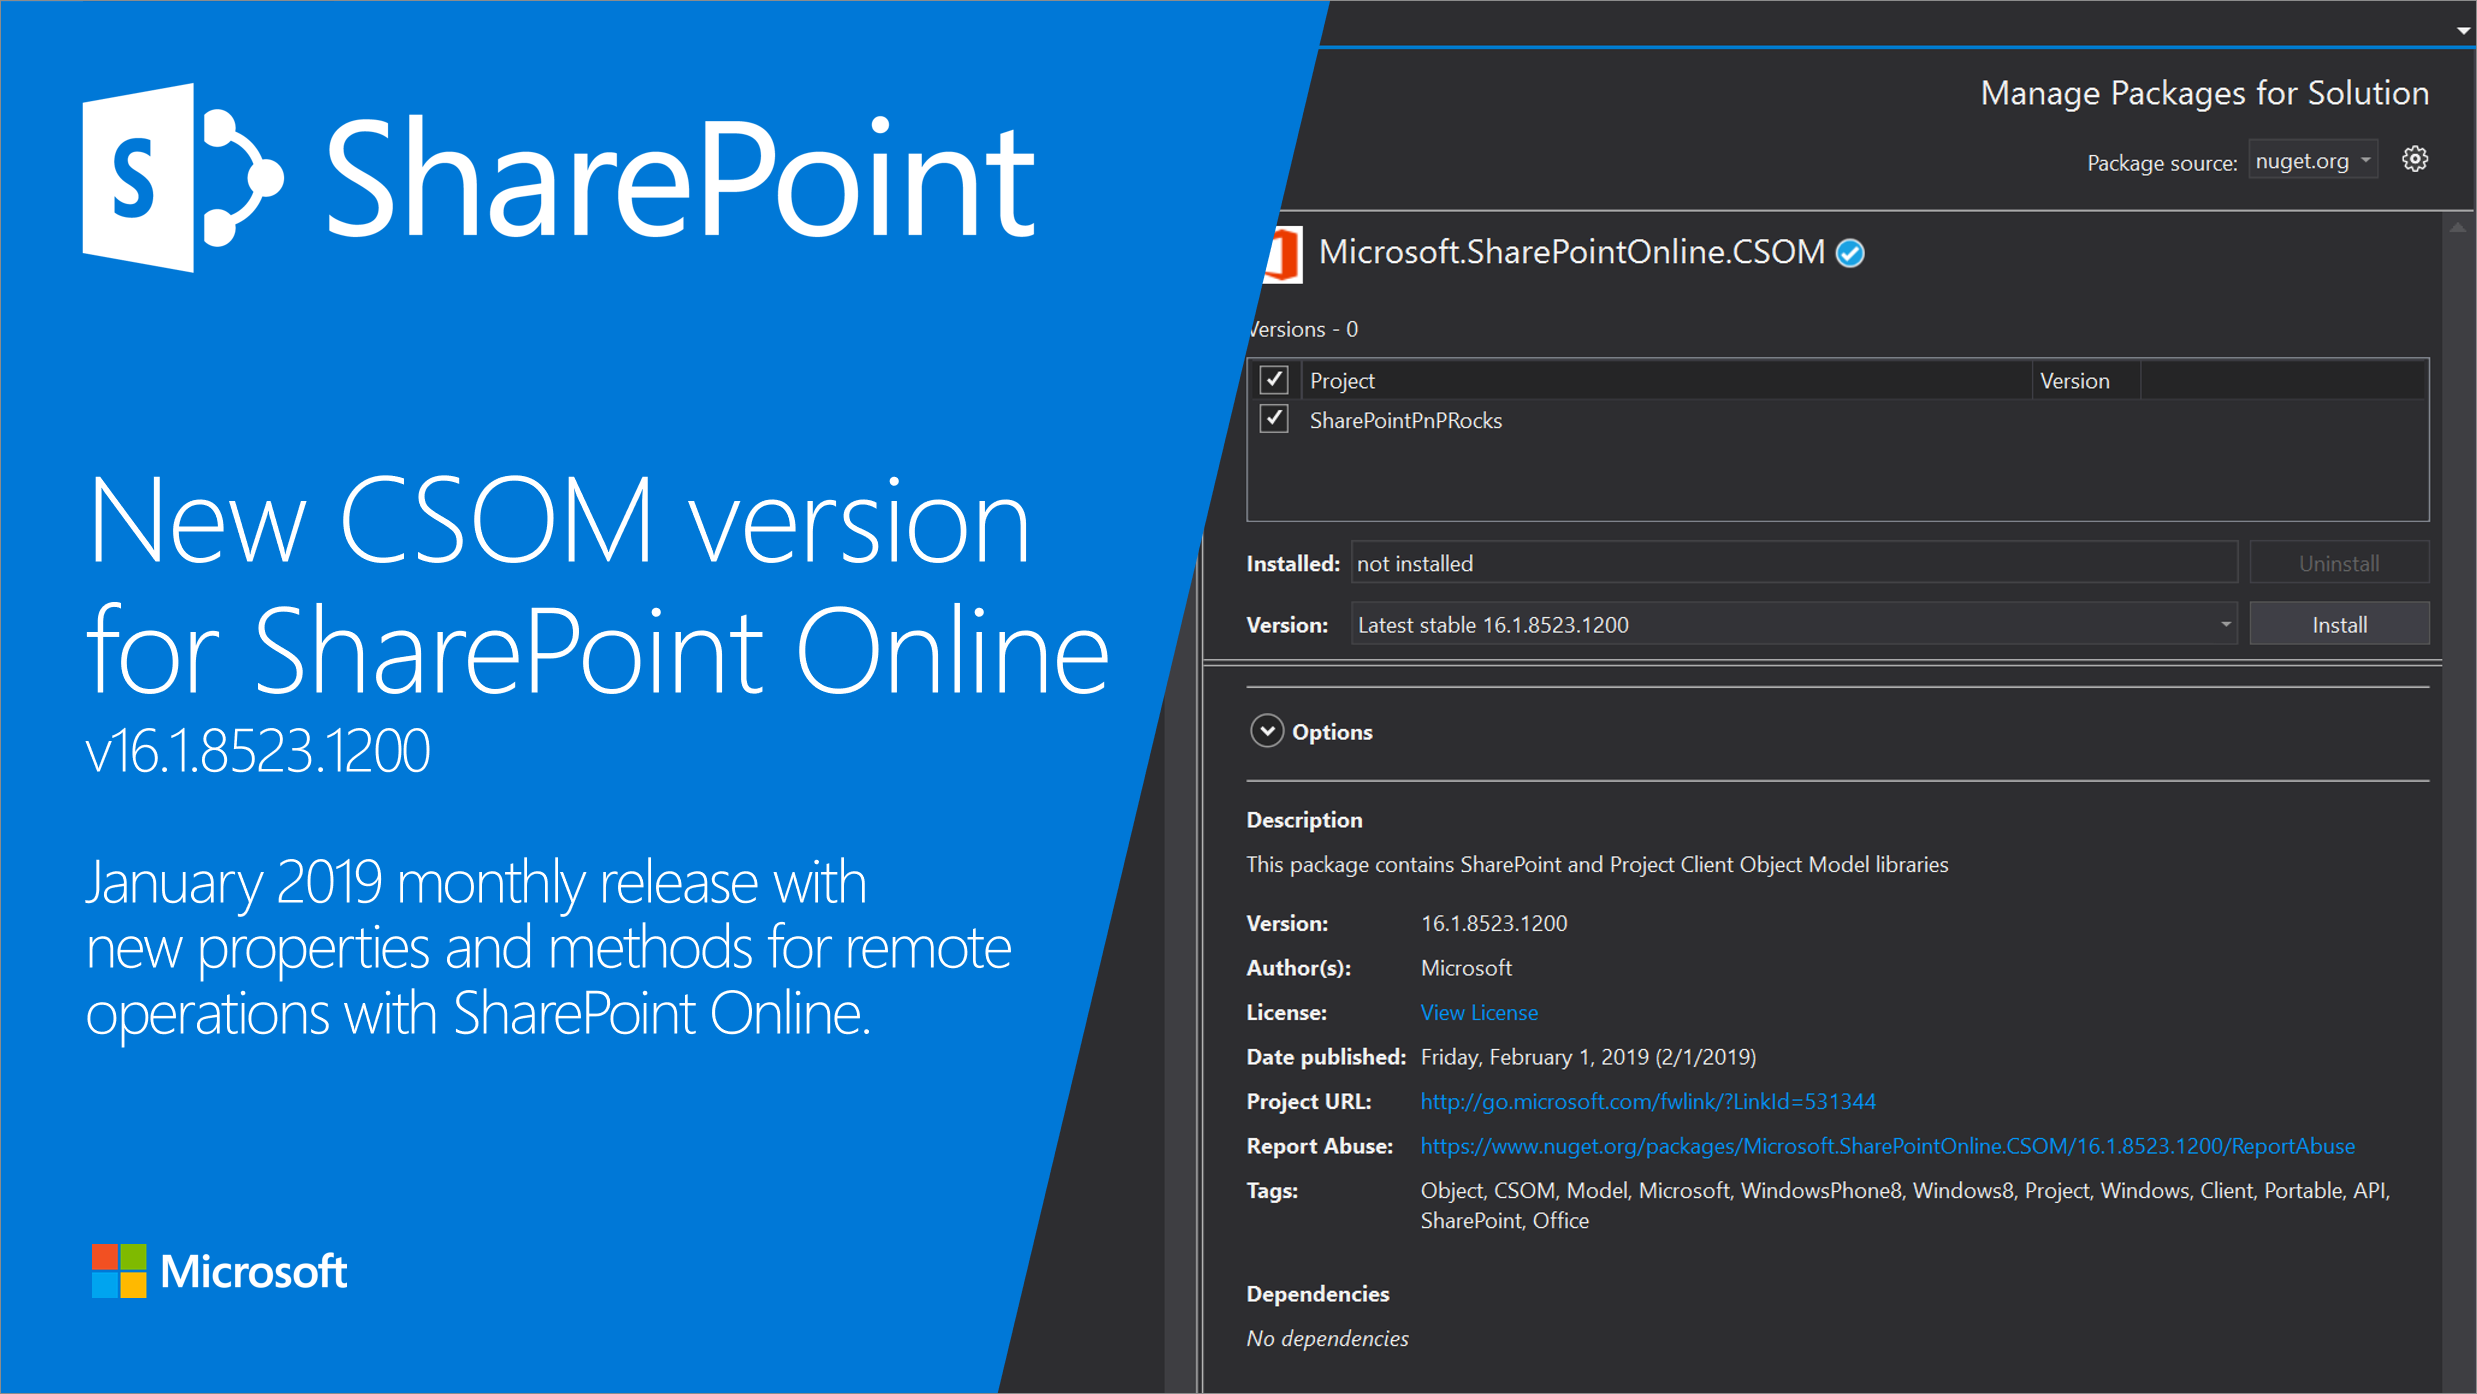Open the Project URL go.microsoft.com link
The width and height of the screenshot is (2477, 1394).
1647,1101
